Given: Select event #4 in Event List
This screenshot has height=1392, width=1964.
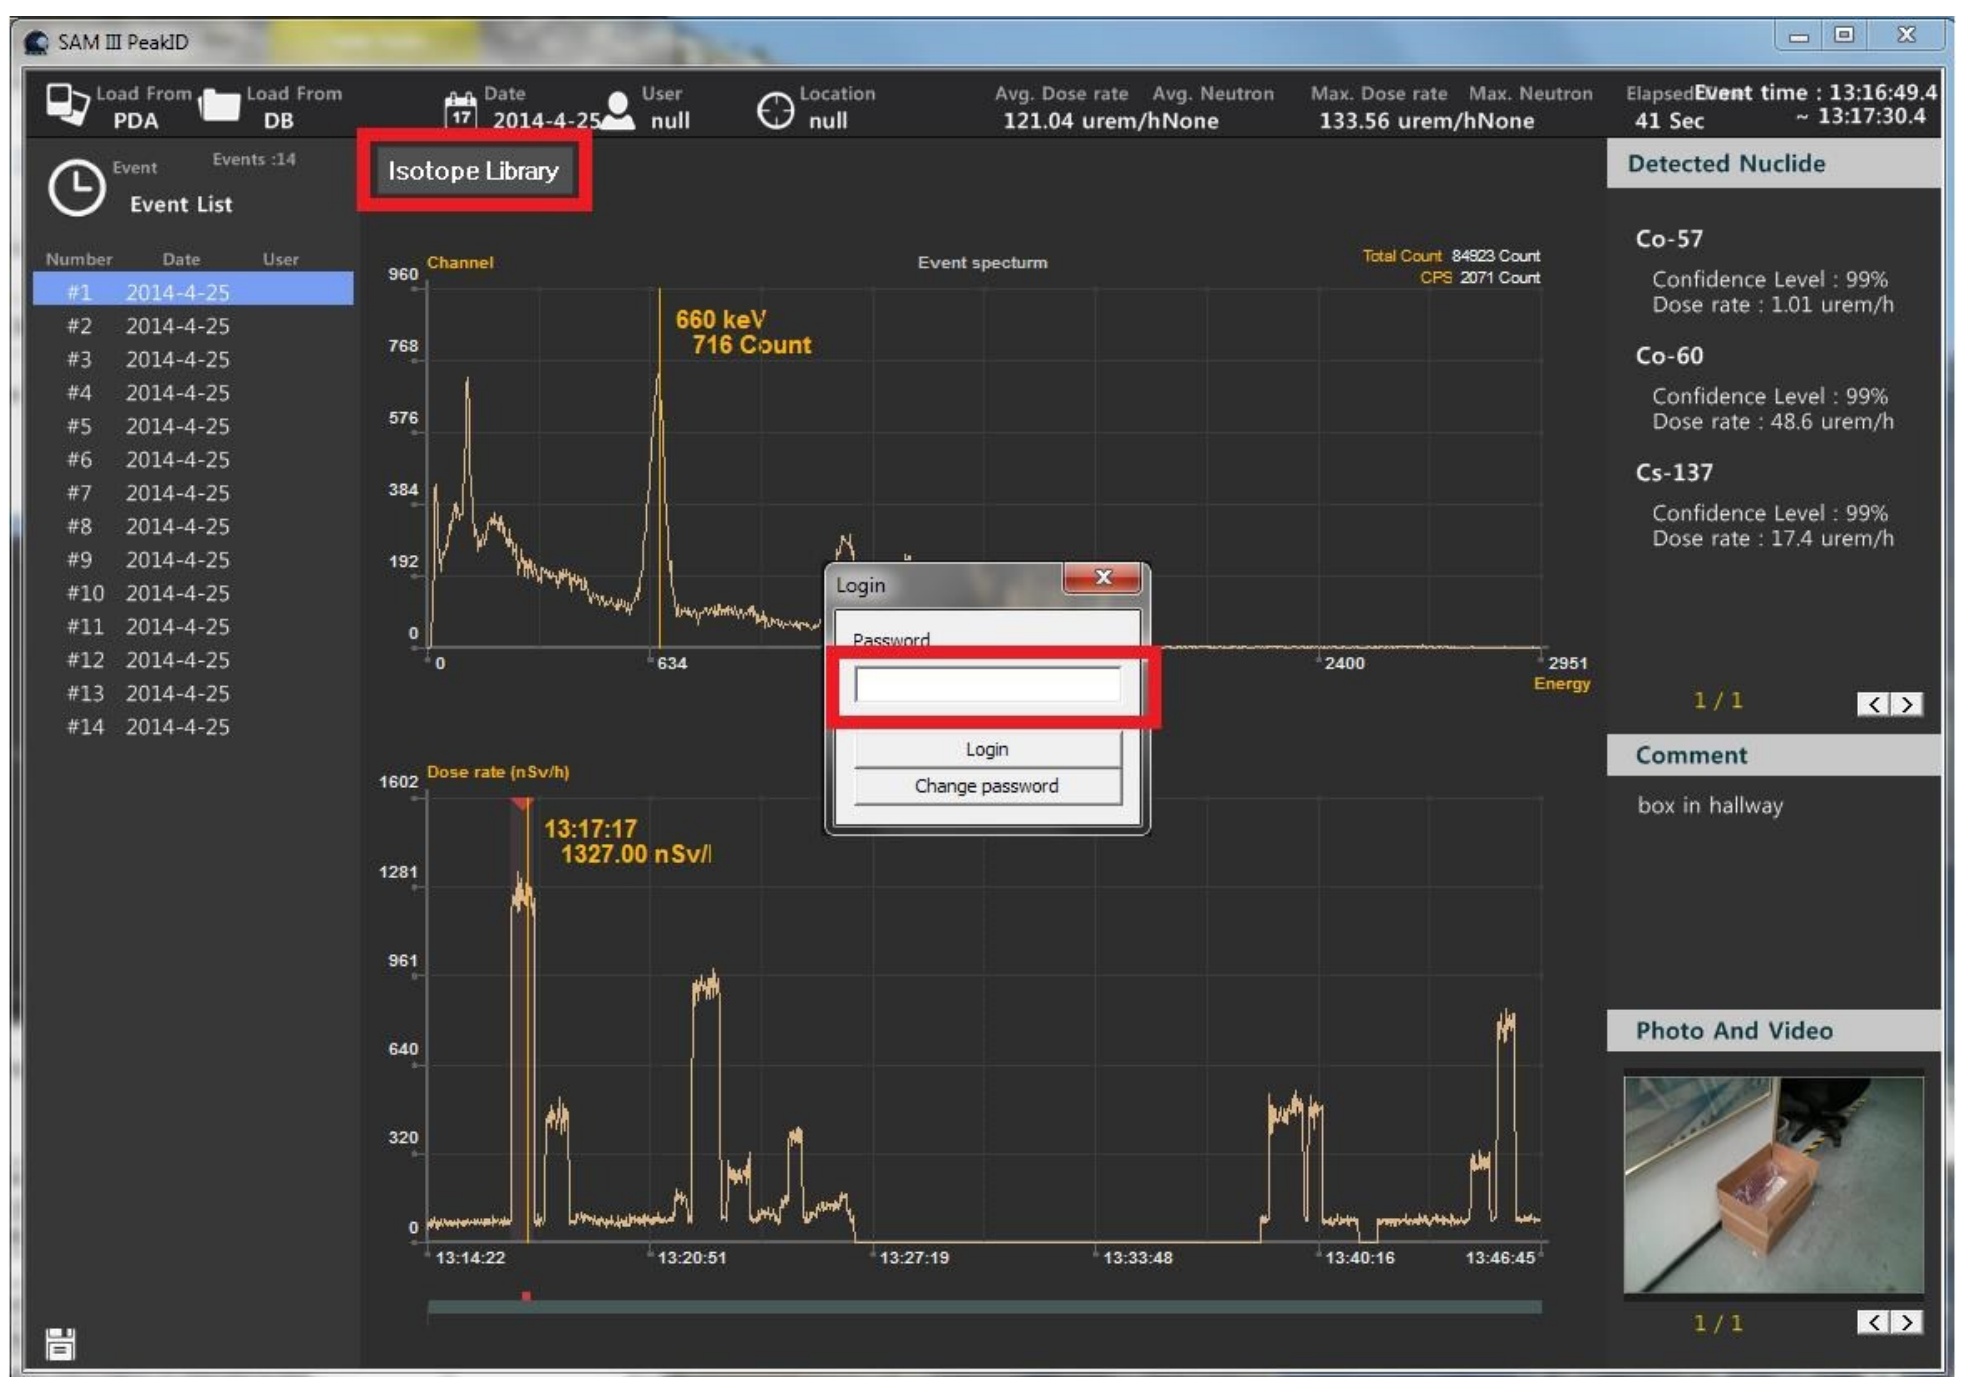Looking at the screenshot, I should click(x=193, y=393).
